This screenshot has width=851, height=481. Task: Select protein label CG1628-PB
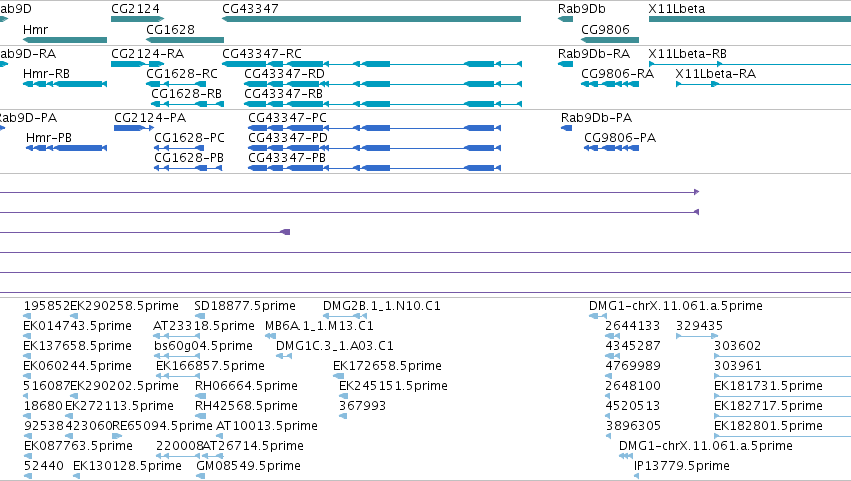click(189, 157)
